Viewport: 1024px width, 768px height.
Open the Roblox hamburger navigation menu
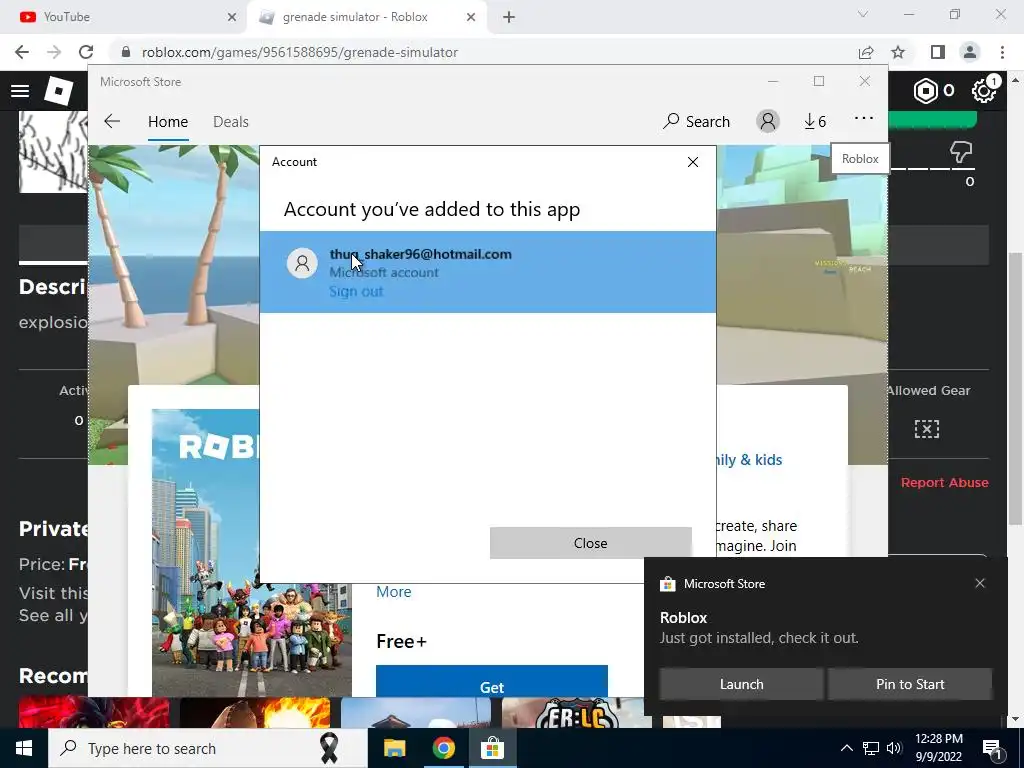(20, 91)
